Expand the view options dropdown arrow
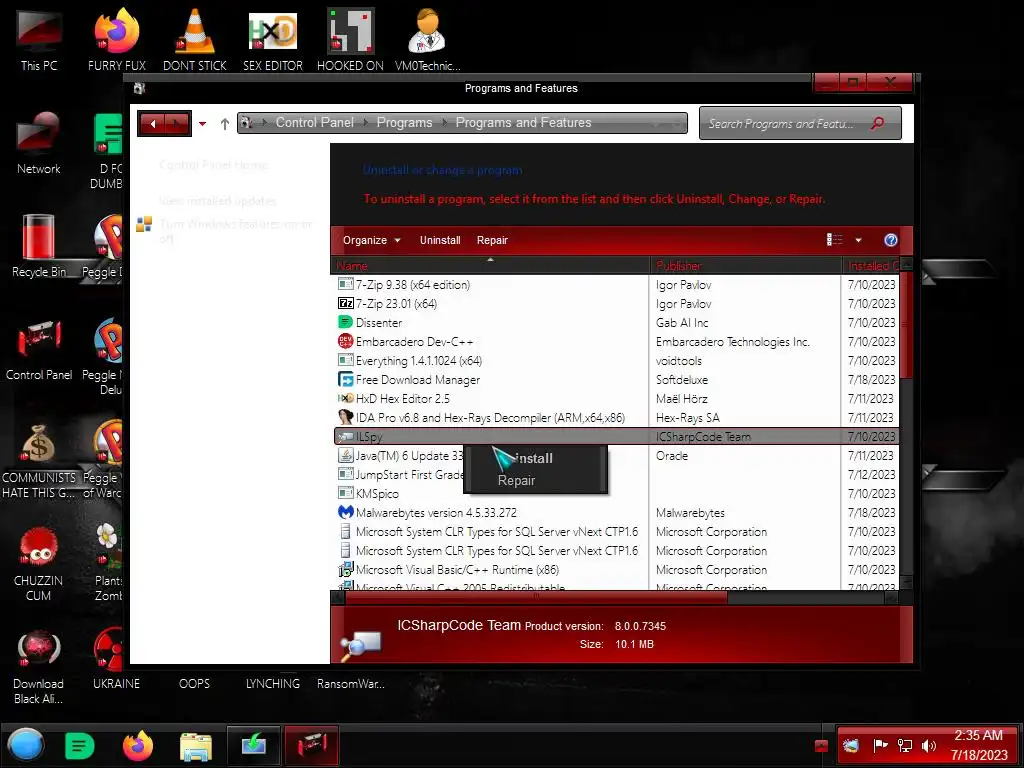The width and height of the screenshot is (1024, 768). [x=858, y=240]
